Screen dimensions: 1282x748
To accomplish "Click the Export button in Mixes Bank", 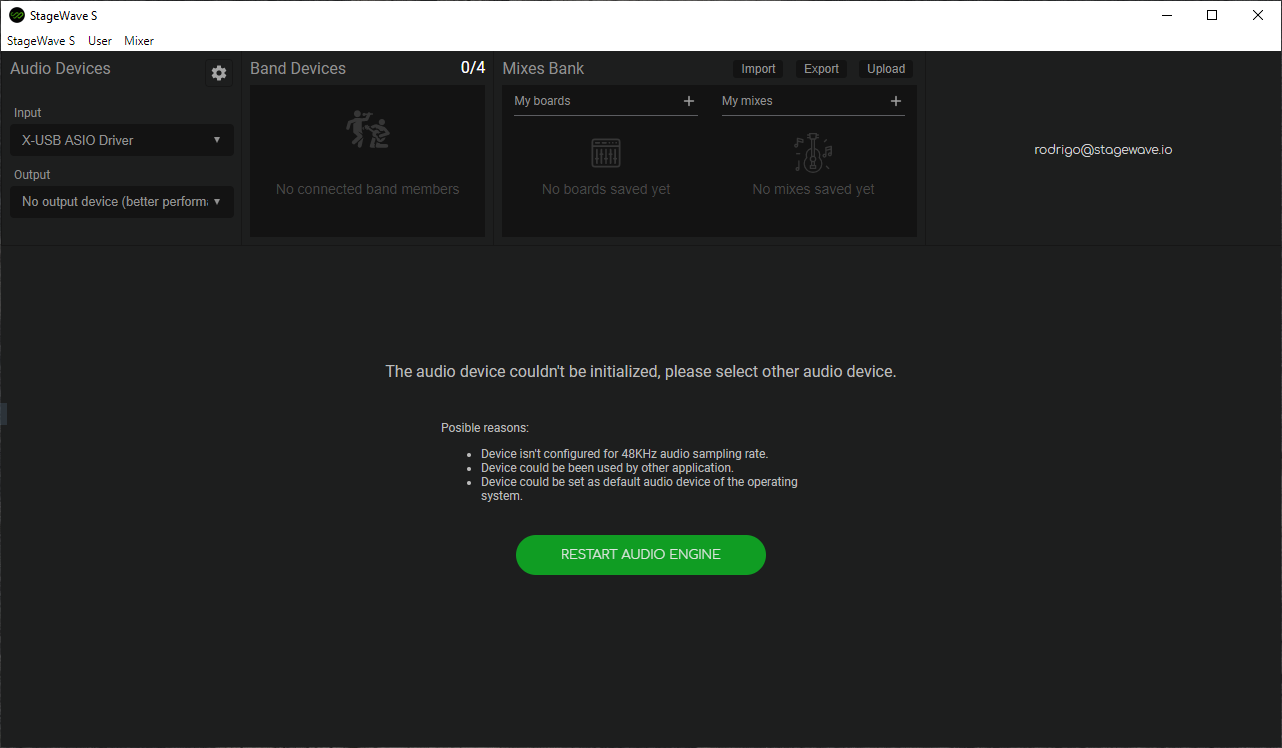I will click(821, 69).
